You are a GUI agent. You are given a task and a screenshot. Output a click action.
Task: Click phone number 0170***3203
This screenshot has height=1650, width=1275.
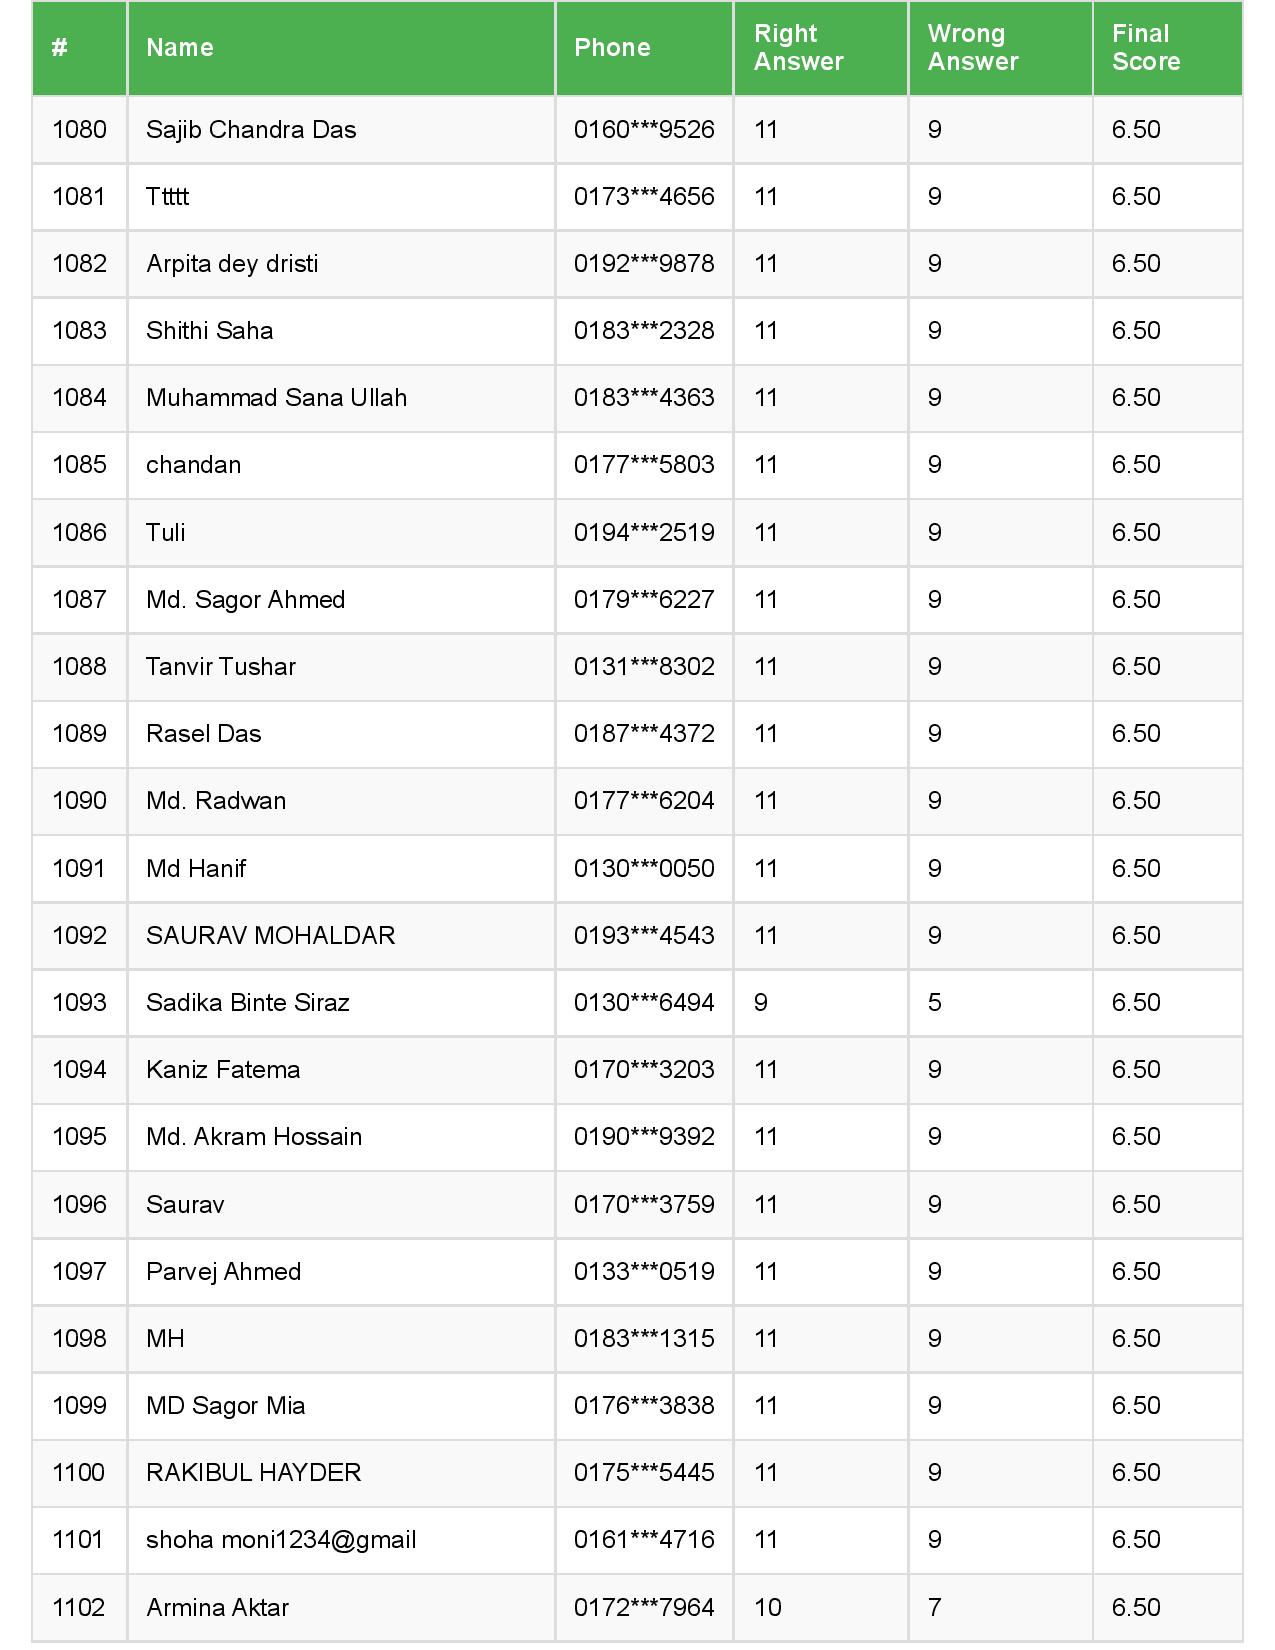pyautogui.click(x=644, y=1070)
